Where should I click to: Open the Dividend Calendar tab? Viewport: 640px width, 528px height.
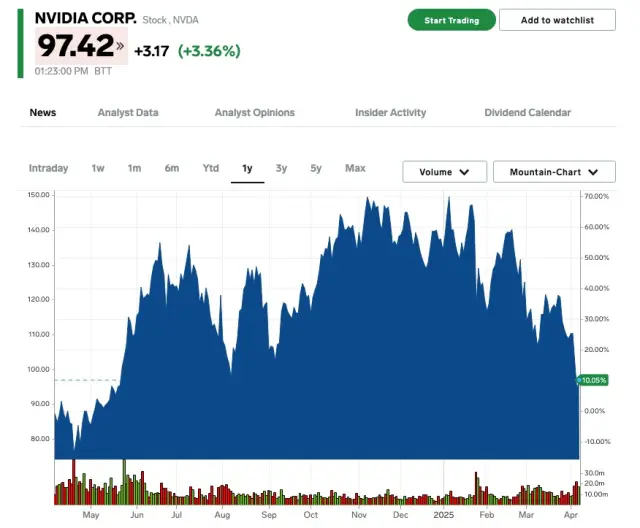(x=527, y=113)
